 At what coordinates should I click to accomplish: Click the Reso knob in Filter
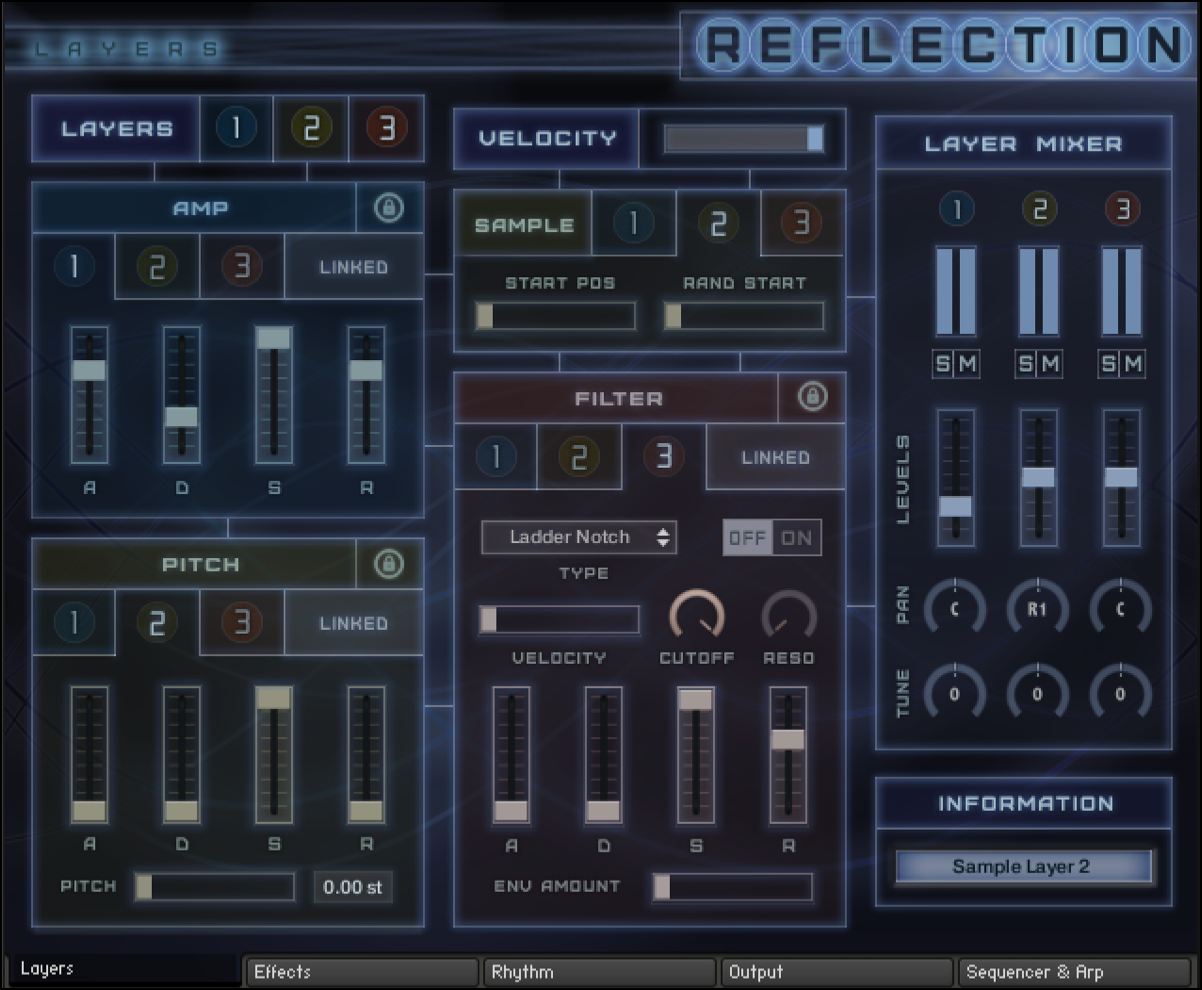click(789, 616)
